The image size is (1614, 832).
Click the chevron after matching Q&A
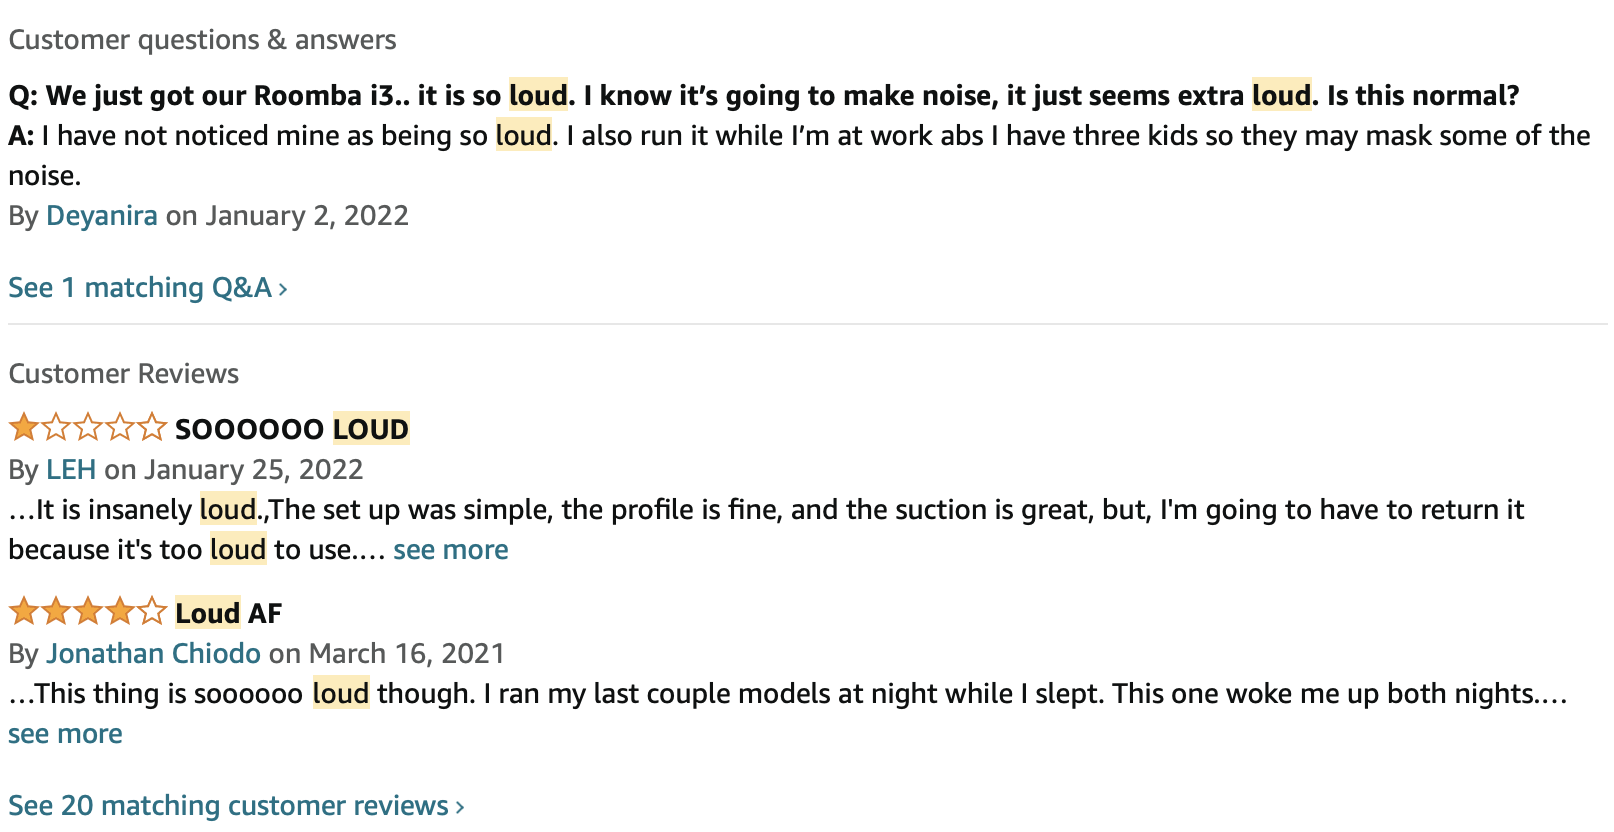click(x=283, y=290)
